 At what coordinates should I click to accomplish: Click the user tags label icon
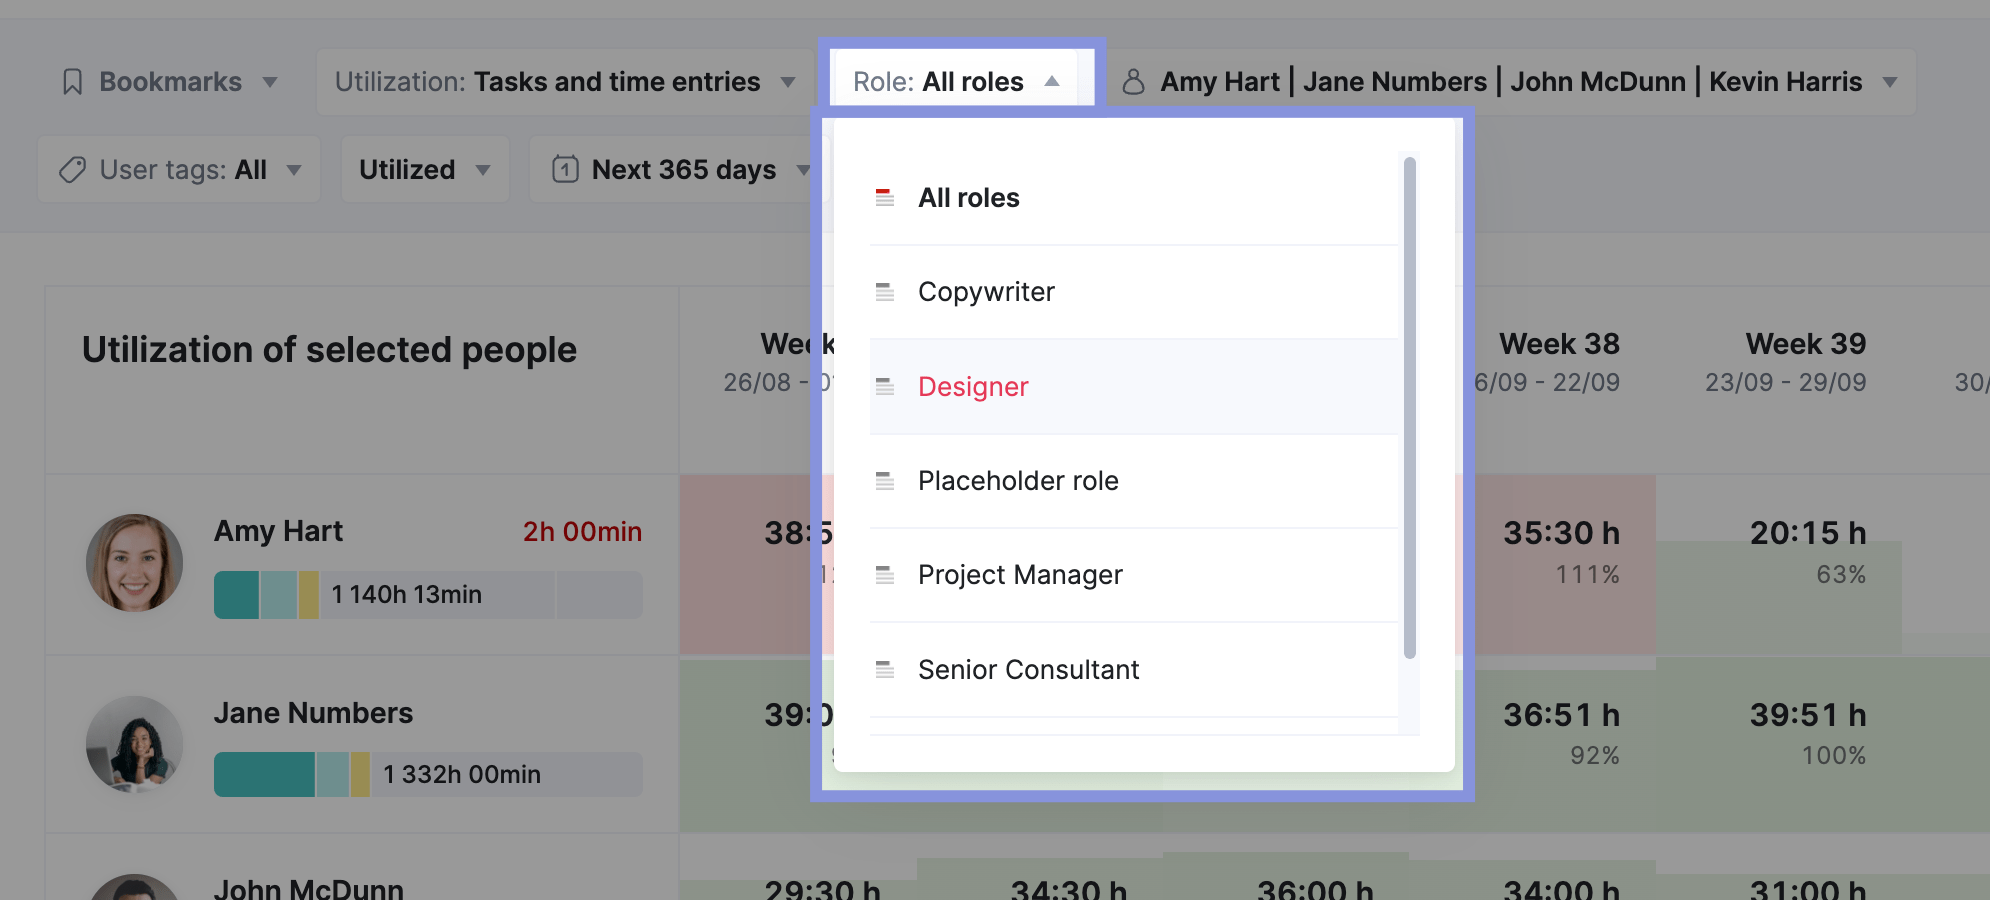tap(72, 170)
